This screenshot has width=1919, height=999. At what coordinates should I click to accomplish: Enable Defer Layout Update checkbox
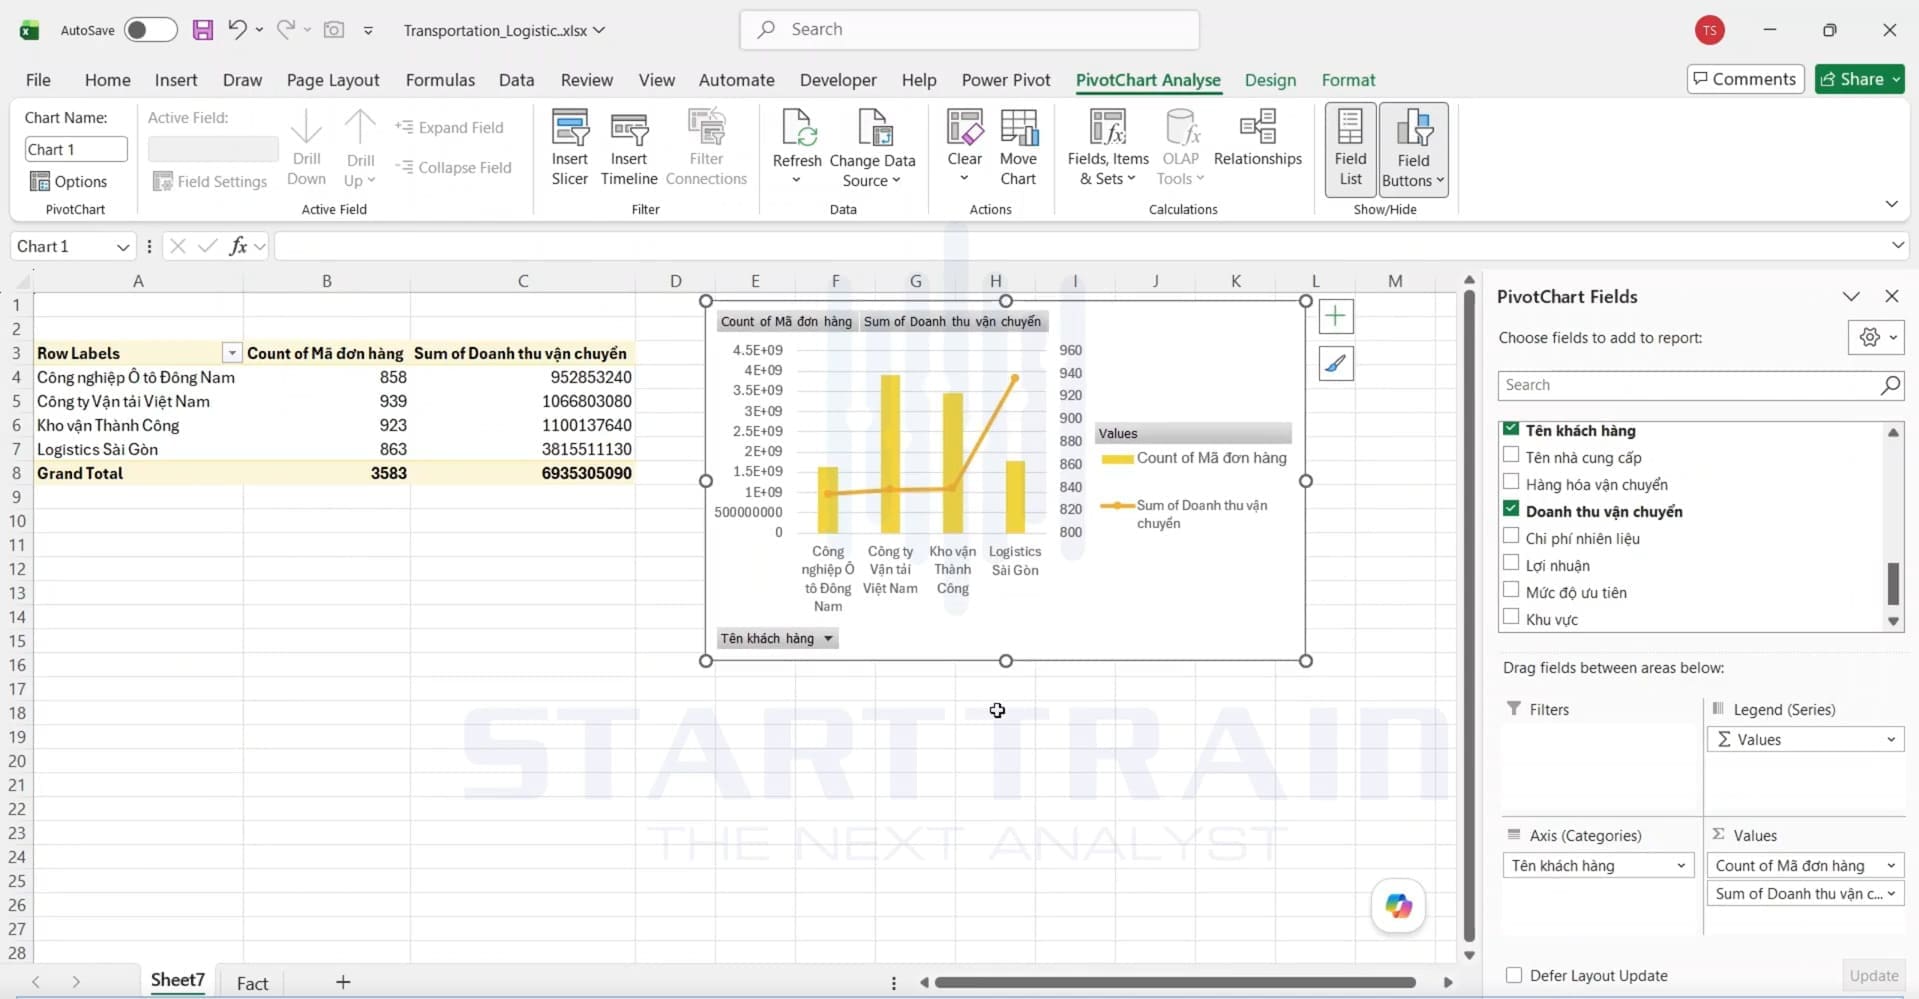tap(1514, 975)
